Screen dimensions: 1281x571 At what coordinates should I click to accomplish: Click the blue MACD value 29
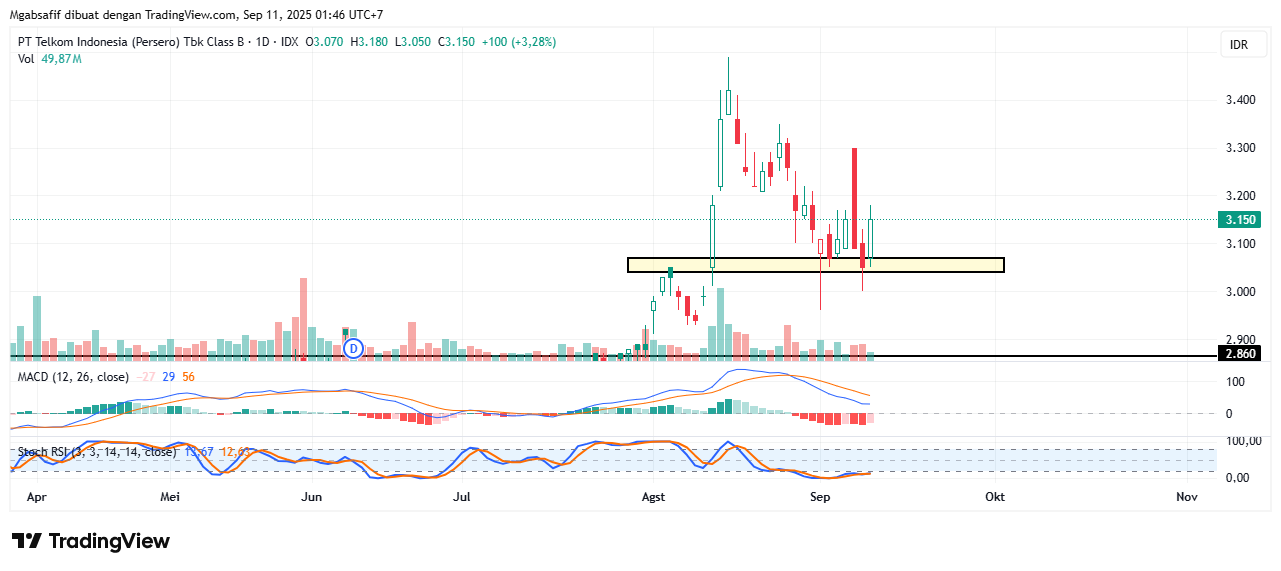[x=169, y=376]
